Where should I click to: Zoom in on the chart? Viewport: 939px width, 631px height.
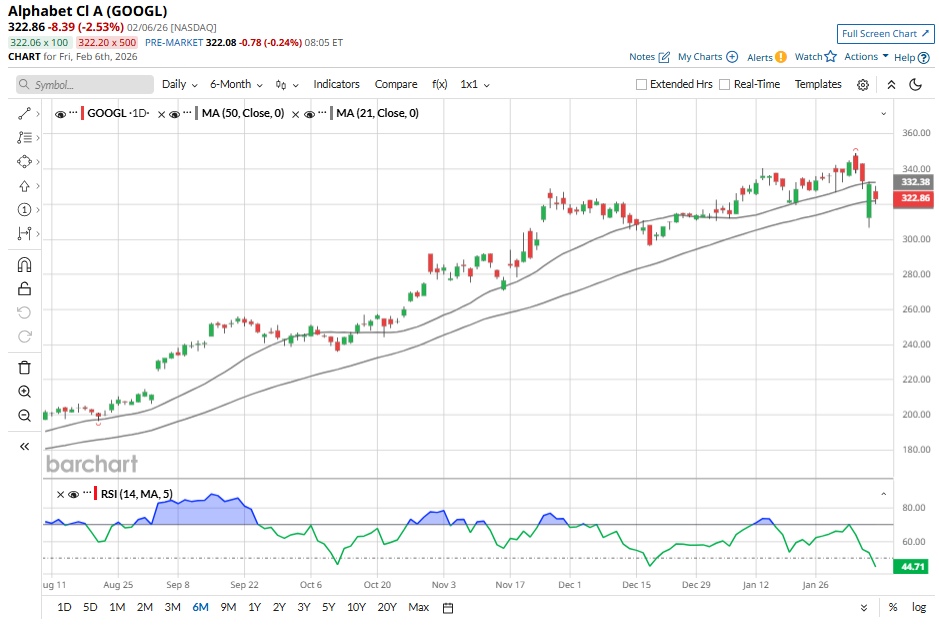25,392
